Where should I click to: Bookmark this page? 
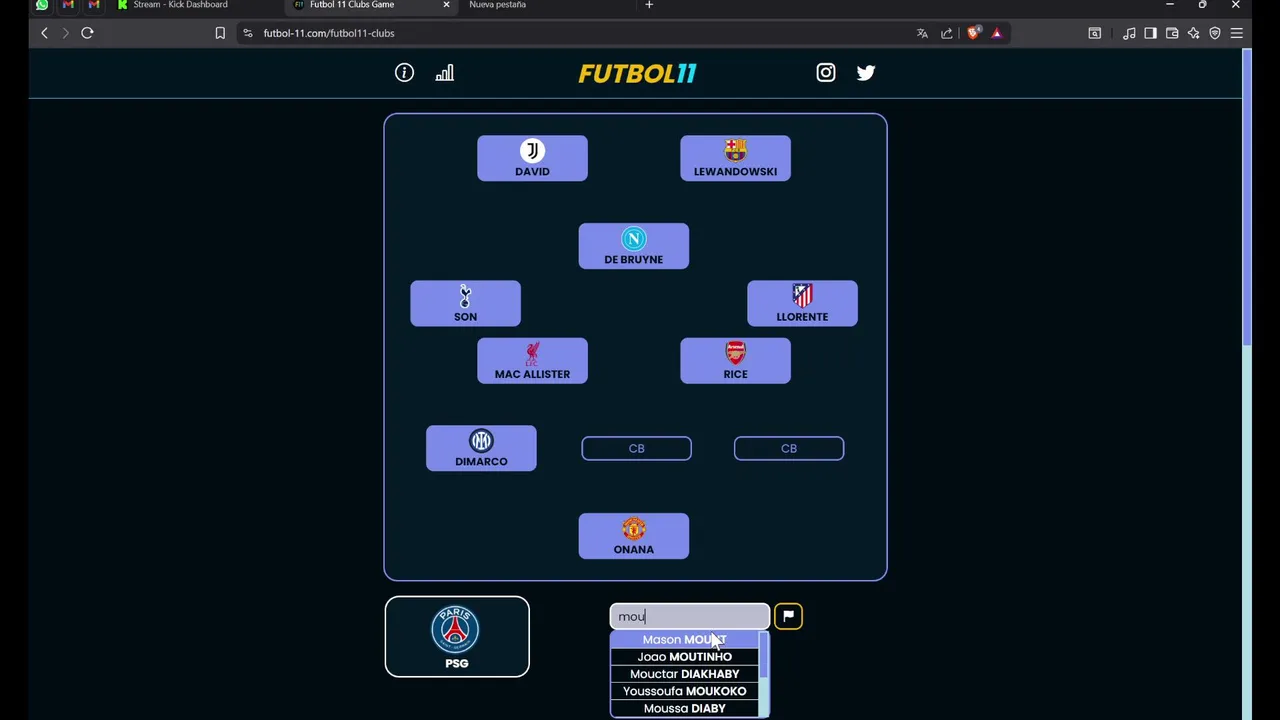point(220,33)
